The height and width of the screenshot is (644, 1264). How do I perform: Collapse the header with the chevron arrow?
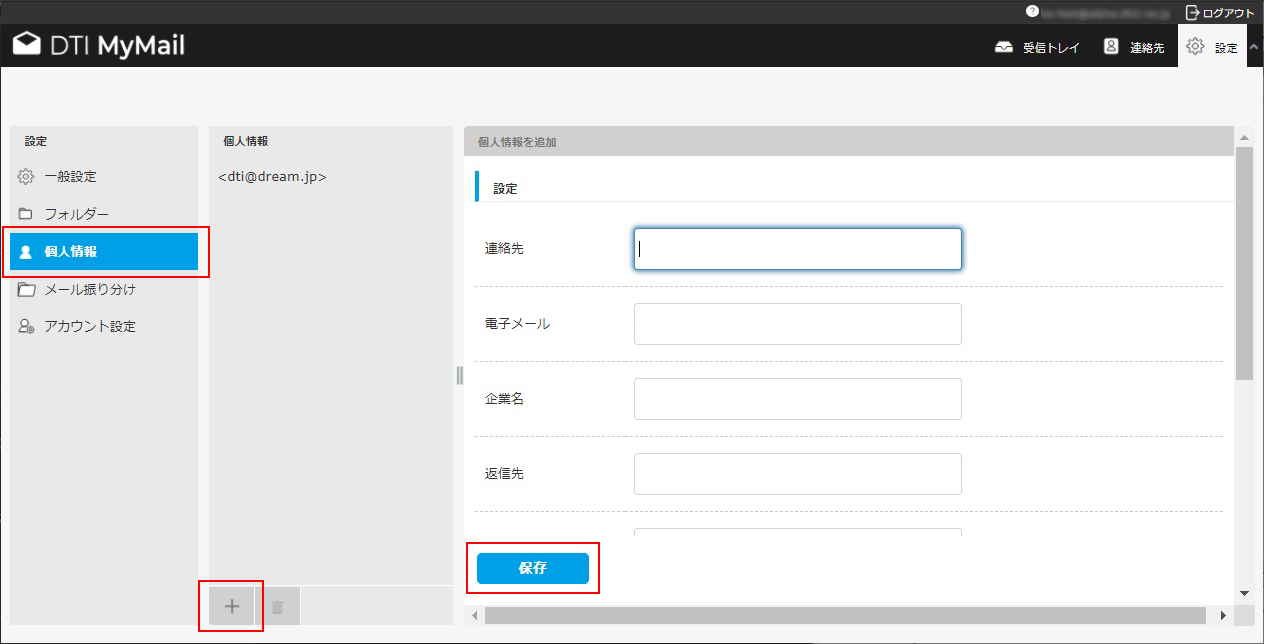(1254, 47)
